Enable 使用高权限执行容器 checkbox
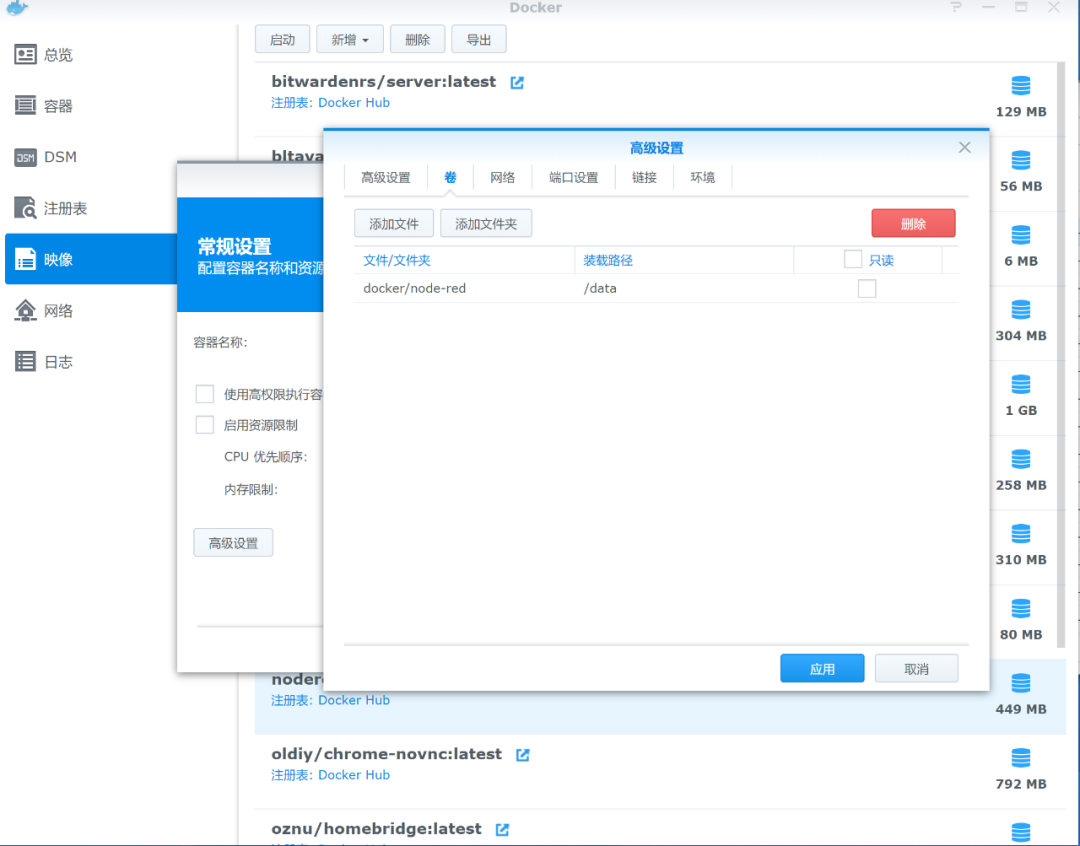The height and width of the screenshot is (846, 1080). pyautogui.click(x=205, y=394)
